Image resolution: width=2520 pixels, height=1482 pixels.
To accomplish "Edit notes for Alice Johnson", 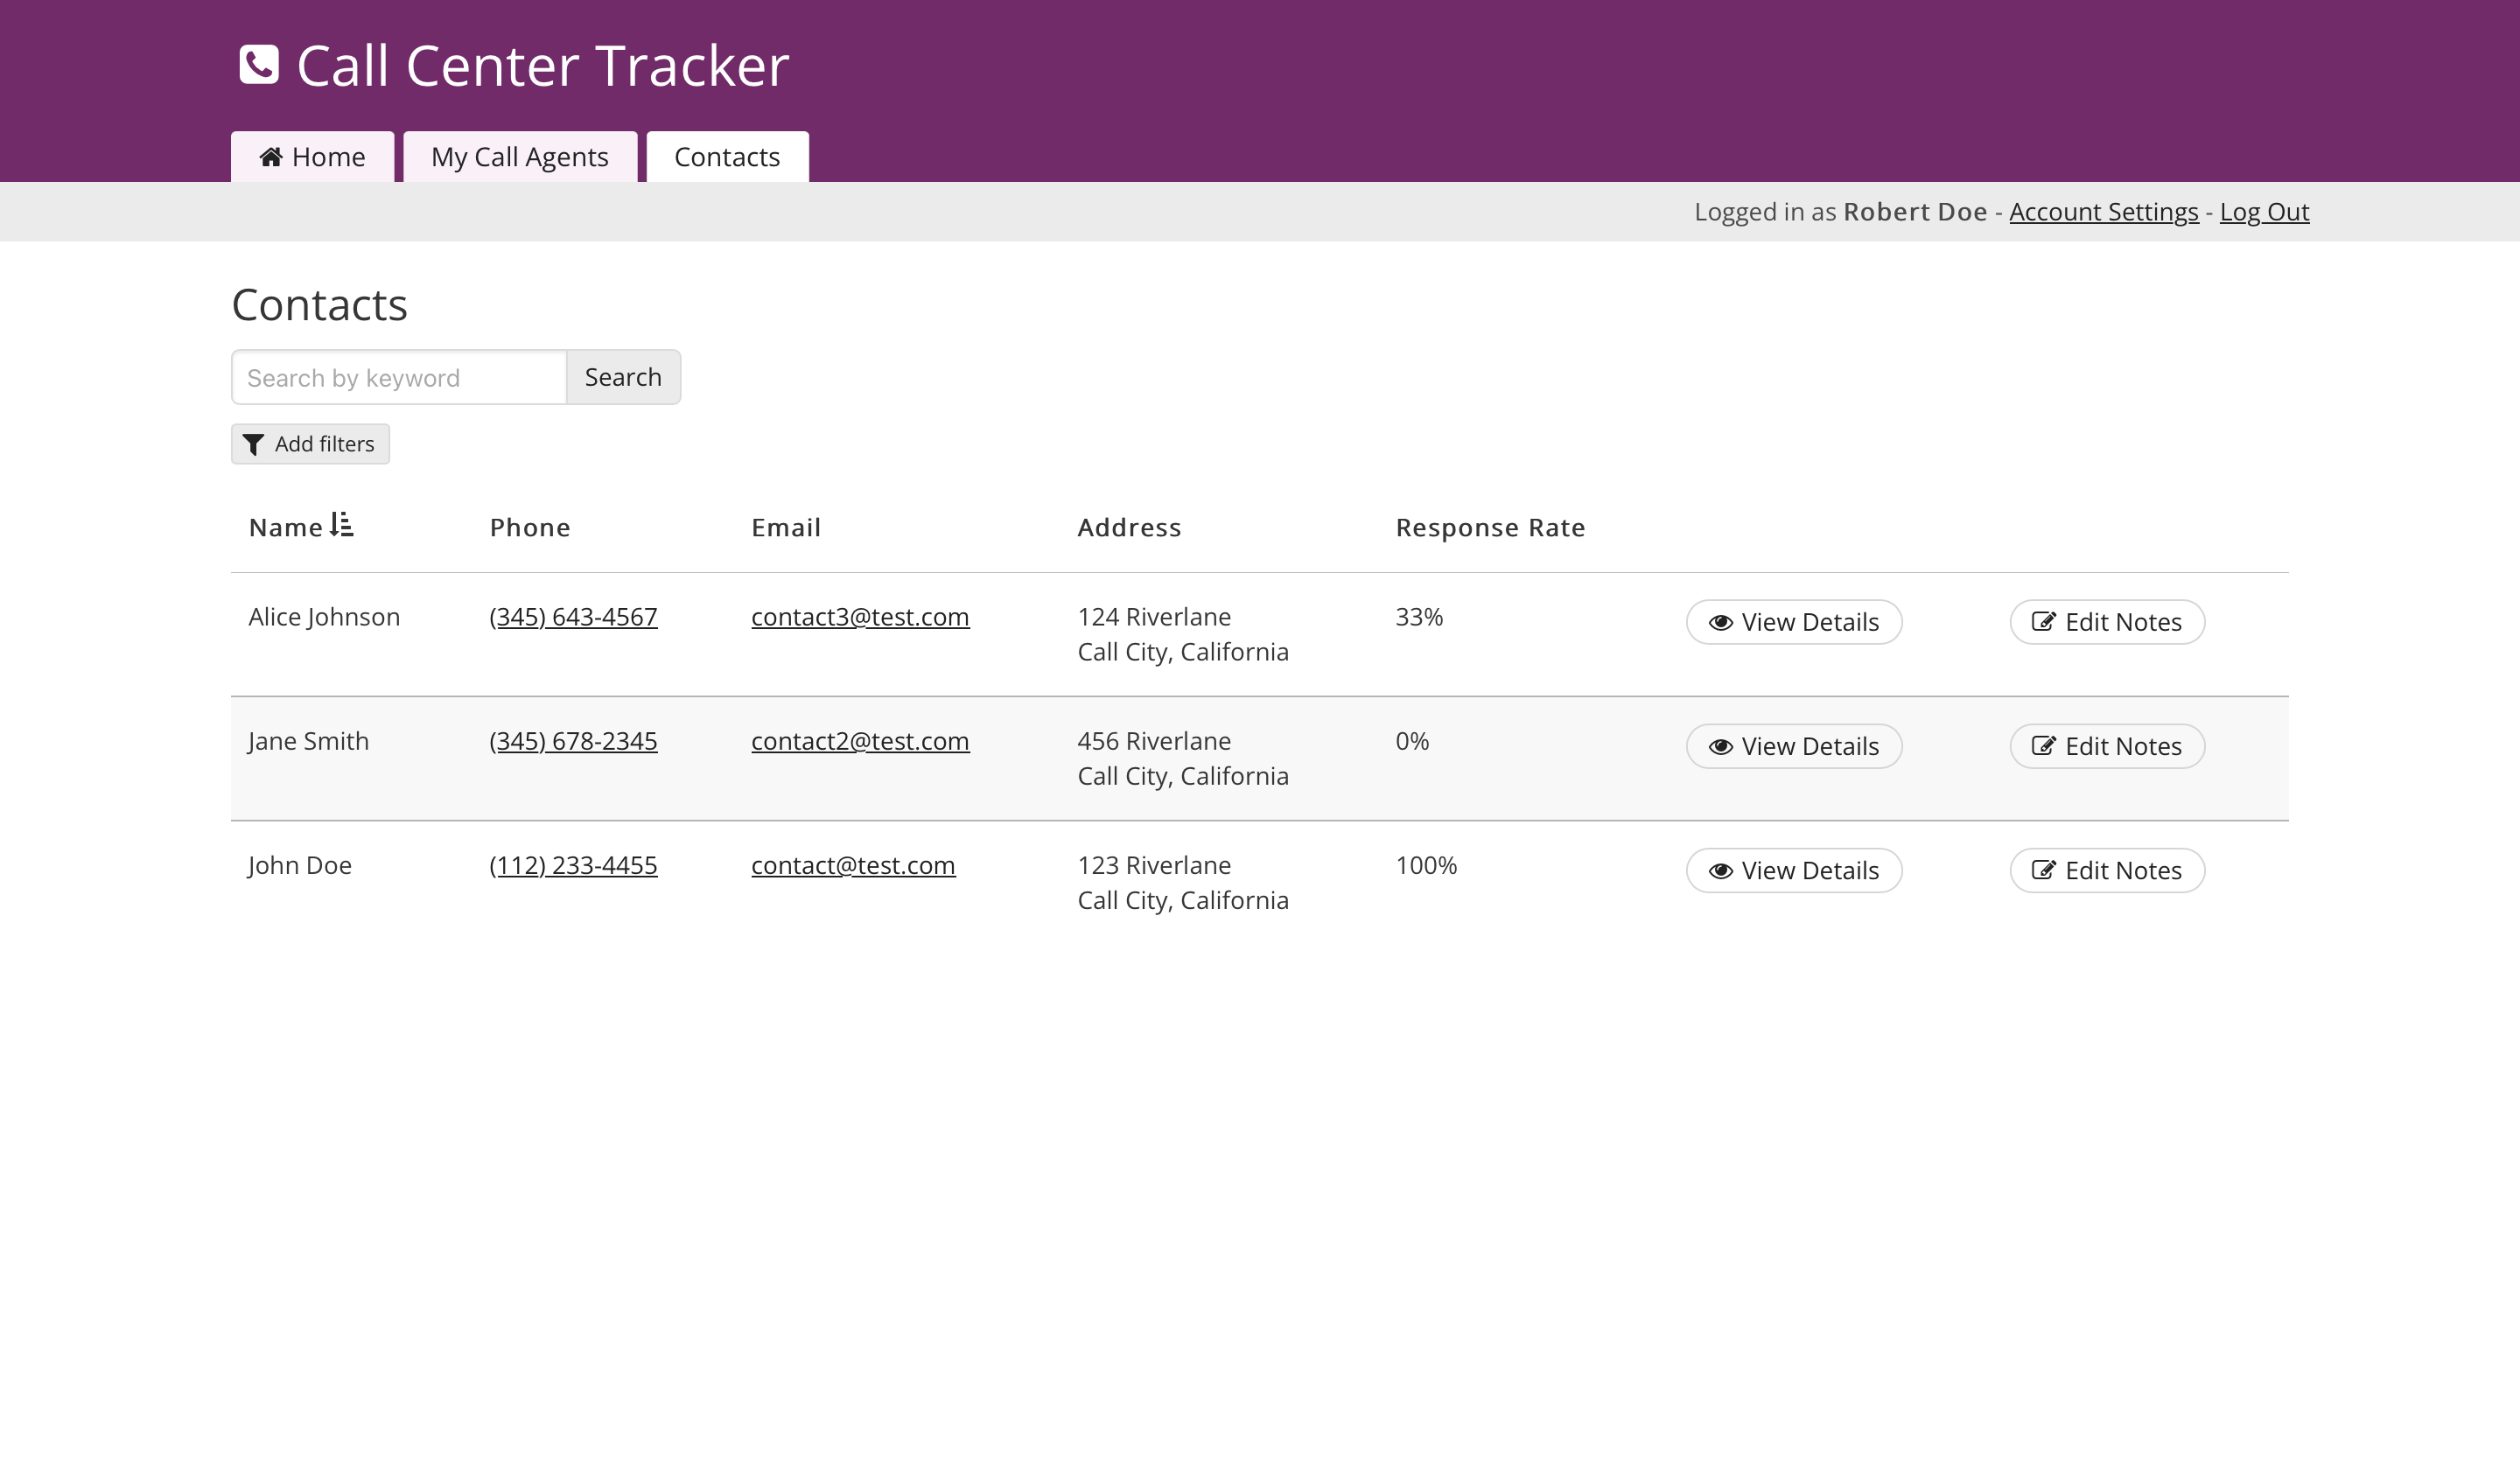I will click(x=2106, y=622).
